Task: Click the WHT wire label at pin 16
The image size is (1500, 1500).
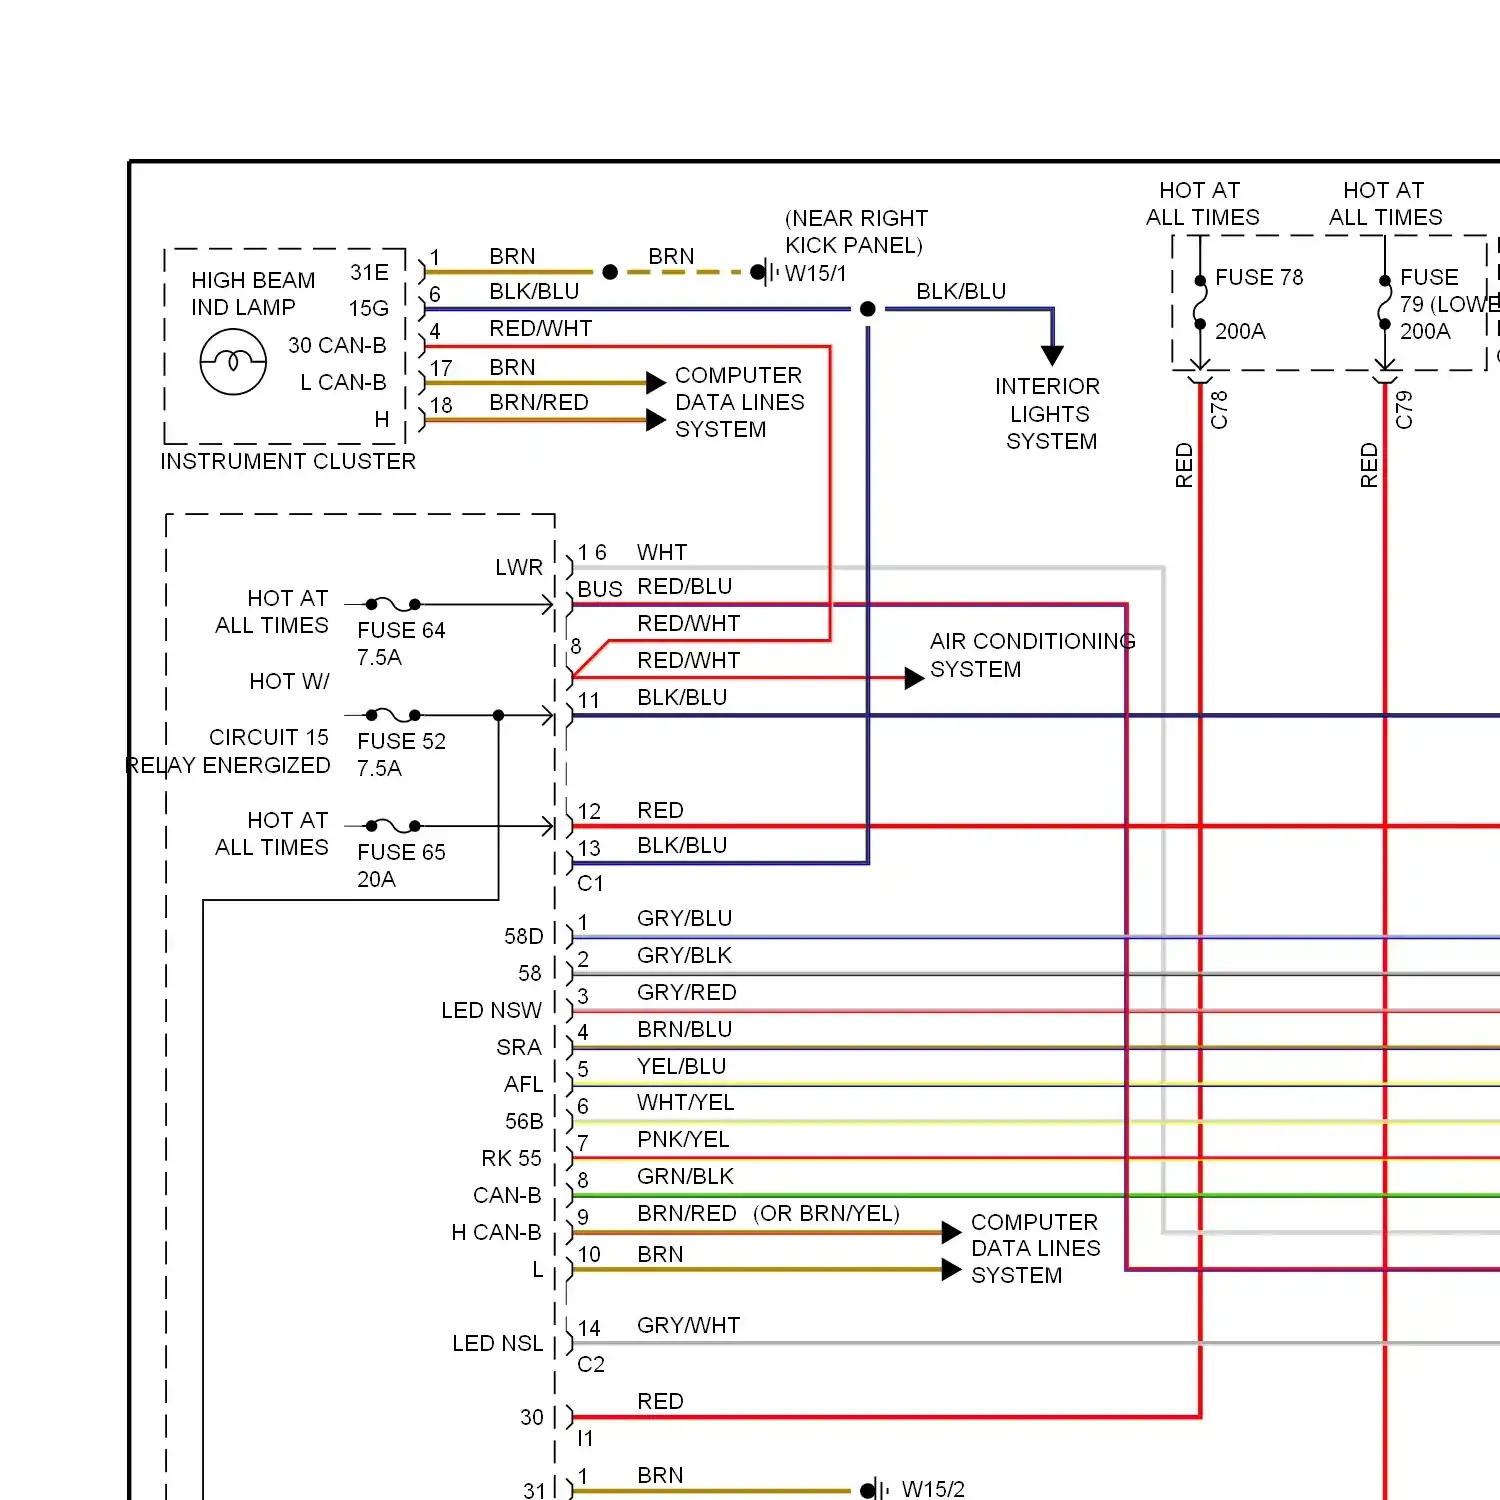Action: [662, 553]
